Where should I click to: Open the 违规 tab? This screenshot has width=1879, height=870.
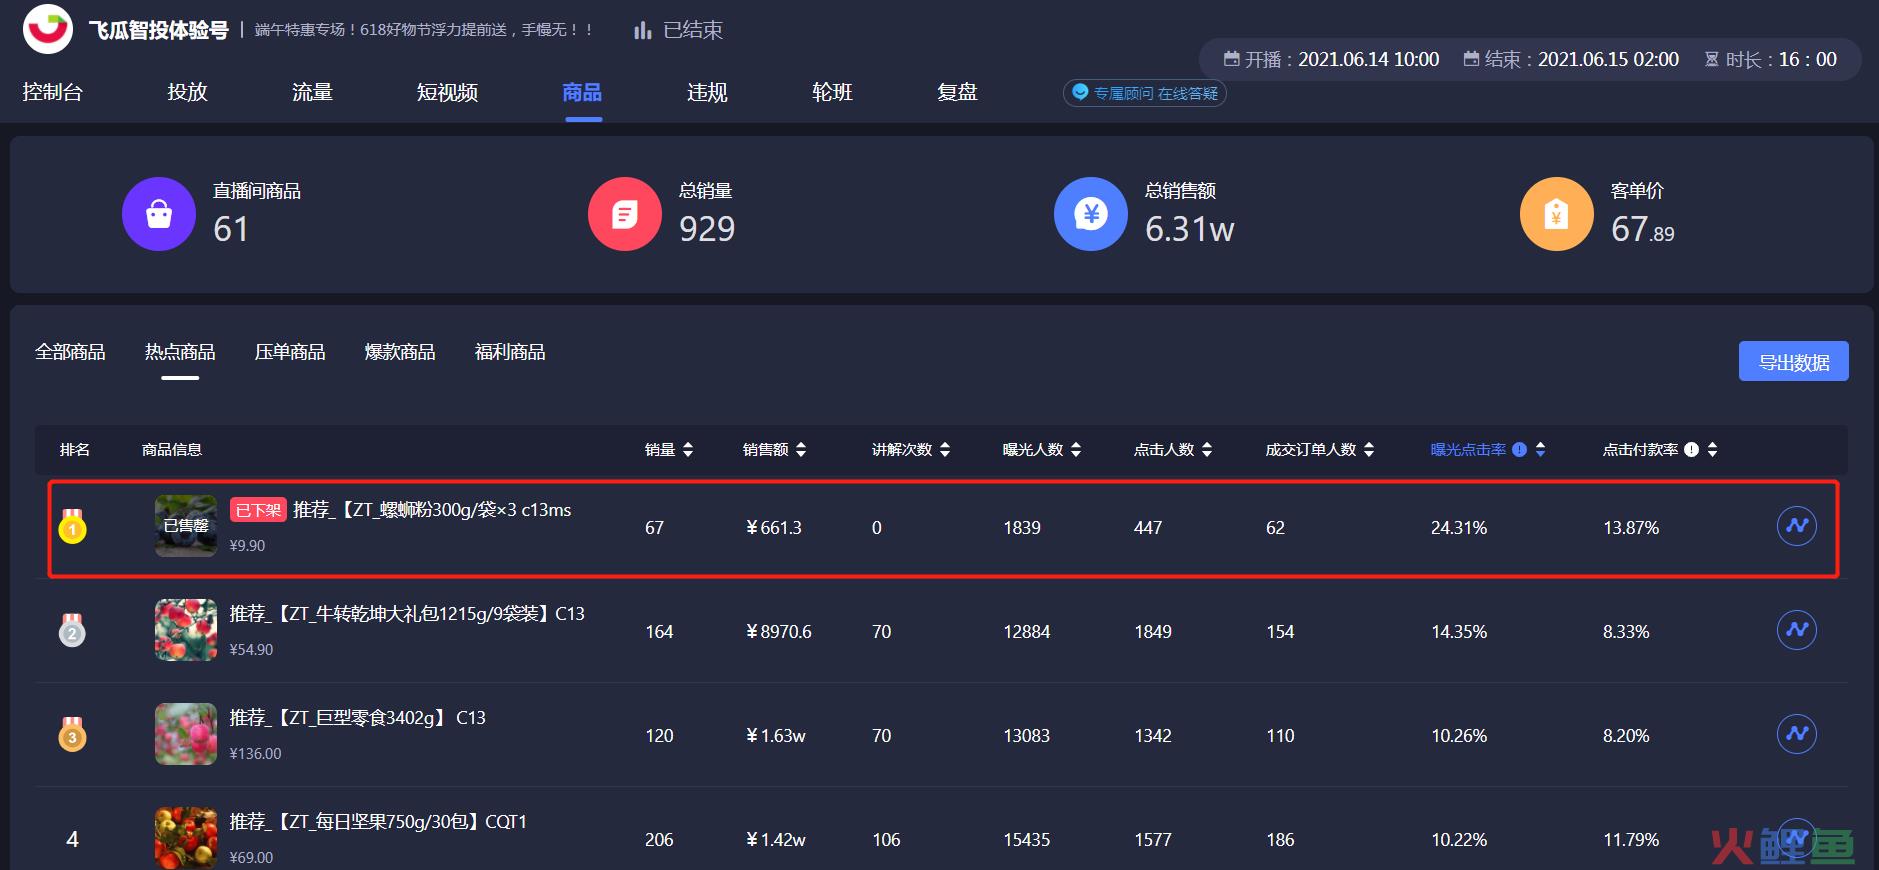tap(707, 92)
